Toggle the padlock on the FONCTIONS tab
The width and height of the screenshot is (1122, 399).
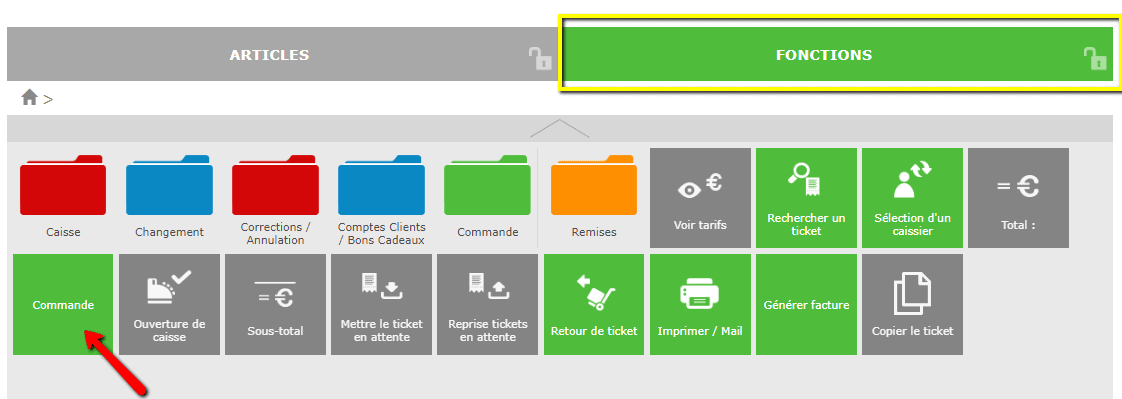1095,58
